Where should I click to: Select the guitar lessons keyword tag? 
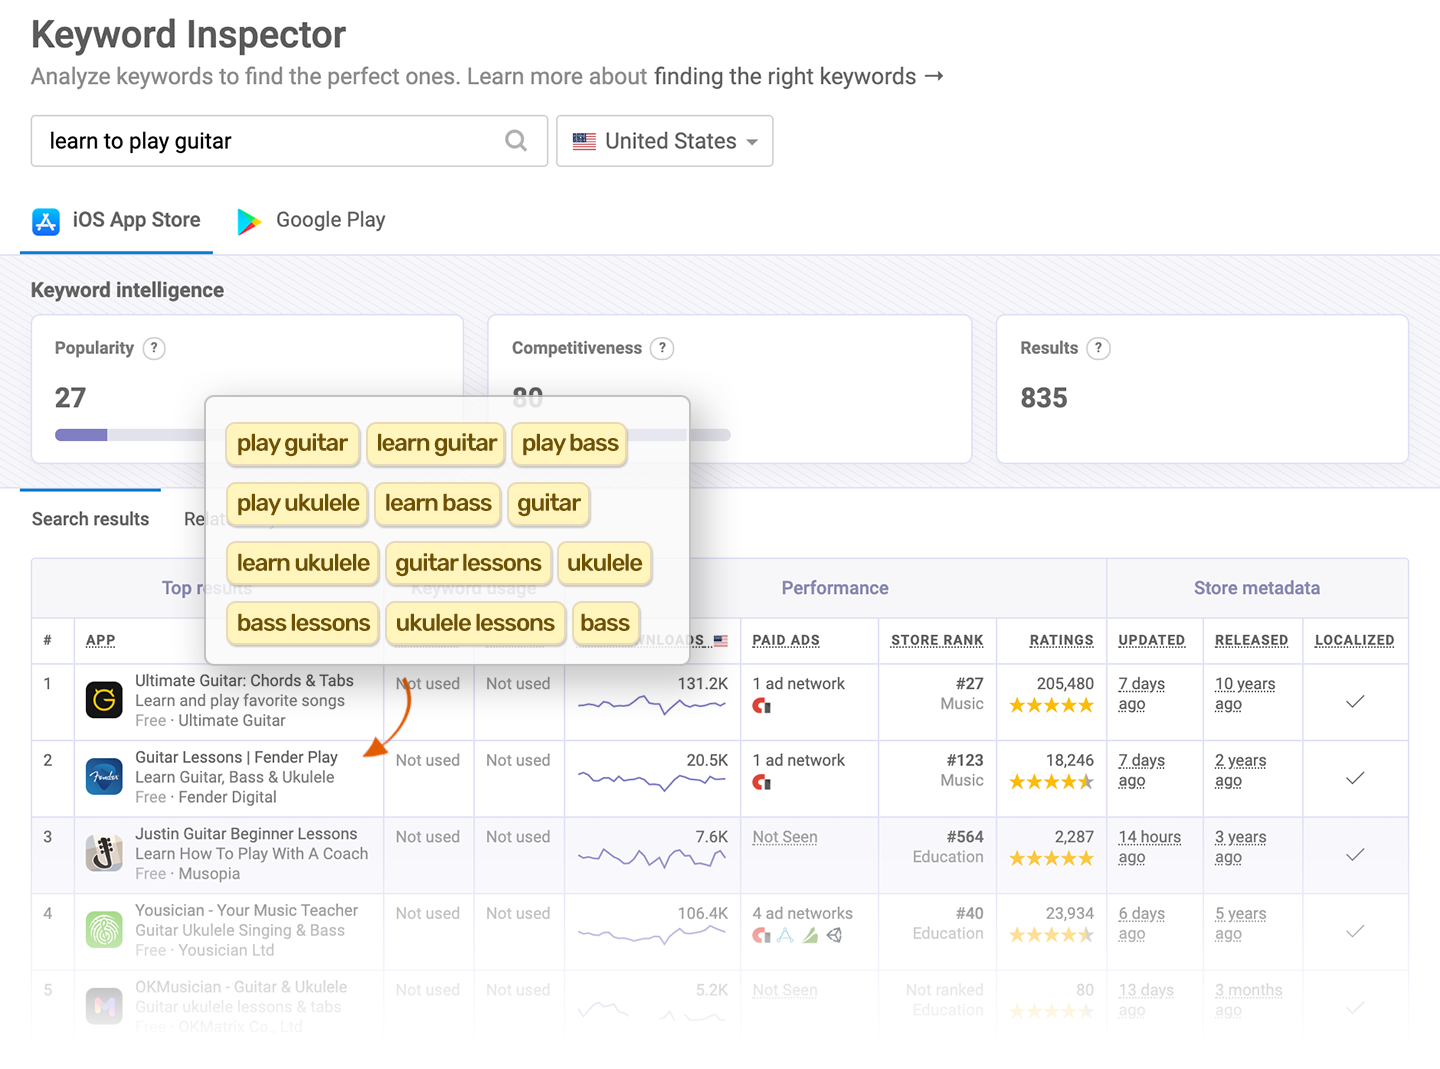(x=468, y=563)
